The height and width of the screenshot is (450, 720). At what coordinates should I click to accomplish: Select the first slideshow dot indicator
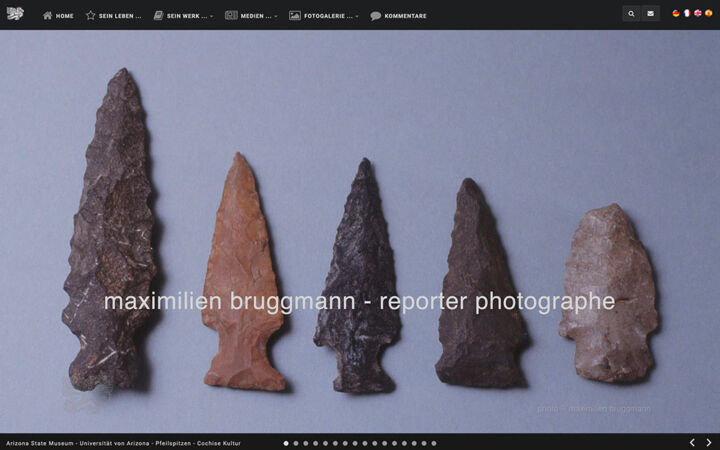point(286,443)
